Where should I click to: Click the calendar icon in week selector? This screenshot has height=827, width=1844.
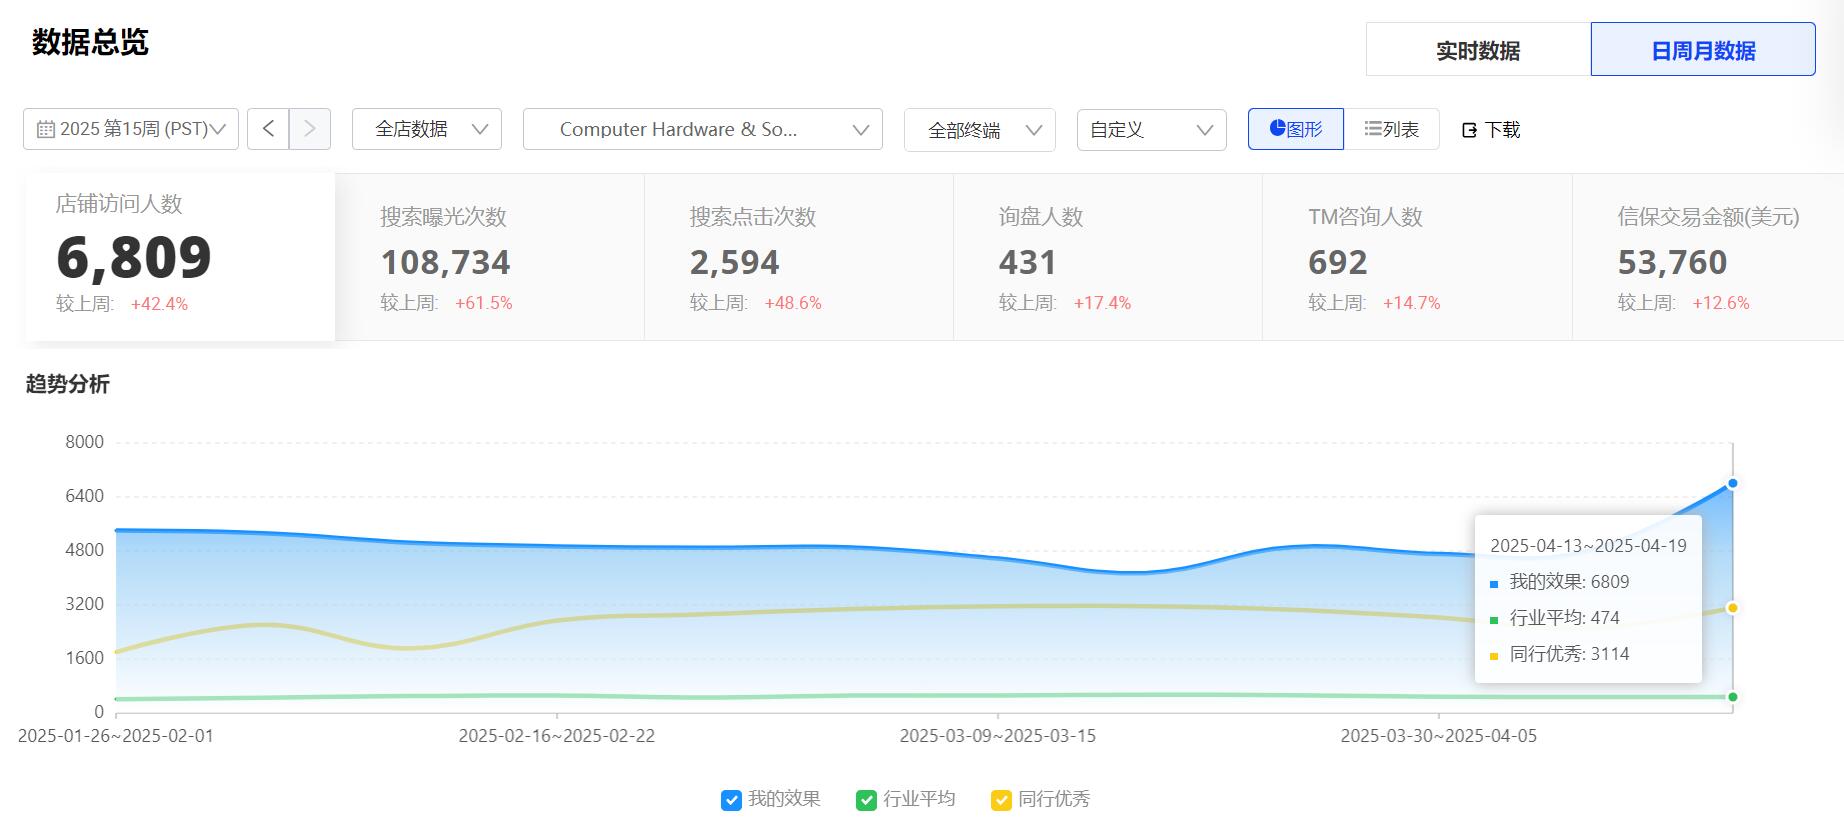tap(45, 129)
